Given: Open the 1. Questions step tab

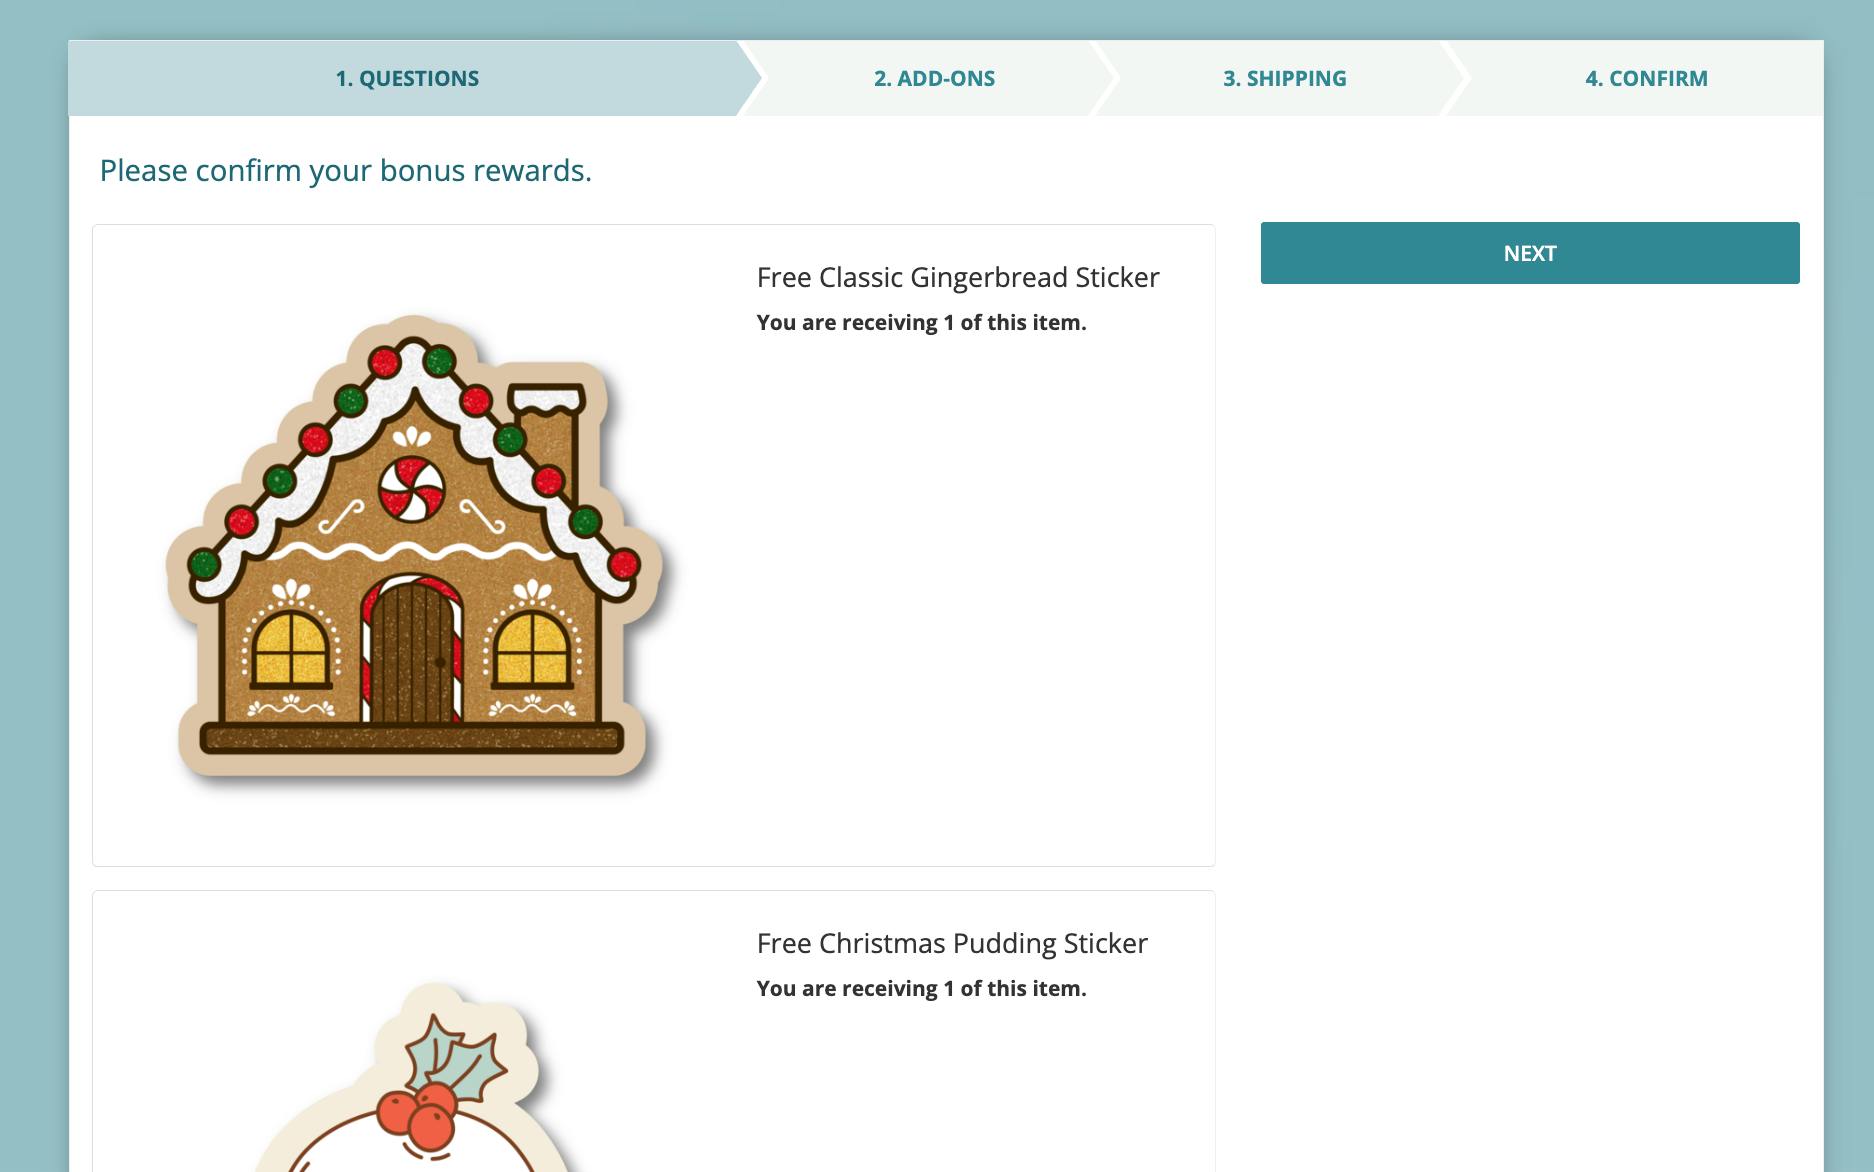Looking at the screenshot, I should (407, 78).
